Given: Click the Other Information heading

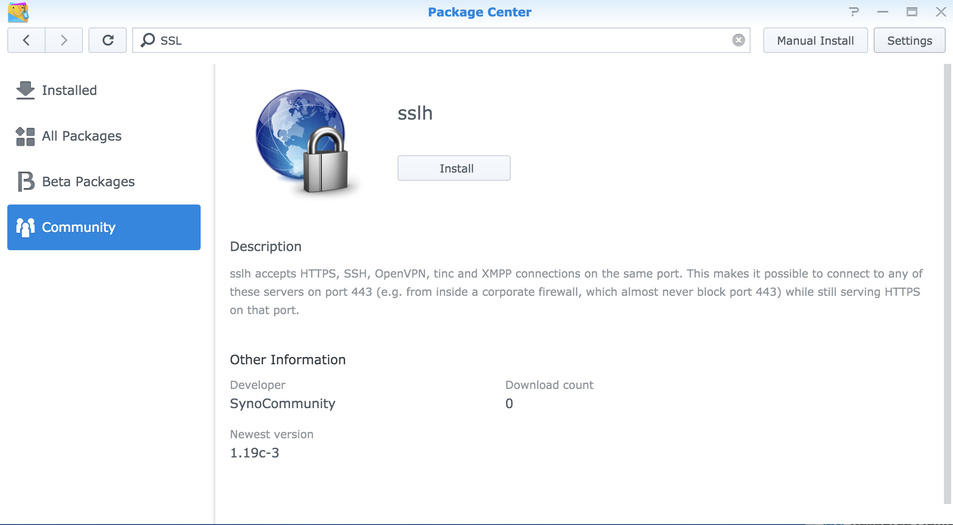Looking at the screenshot, I should pyautogui.click(x=287, y=360).
